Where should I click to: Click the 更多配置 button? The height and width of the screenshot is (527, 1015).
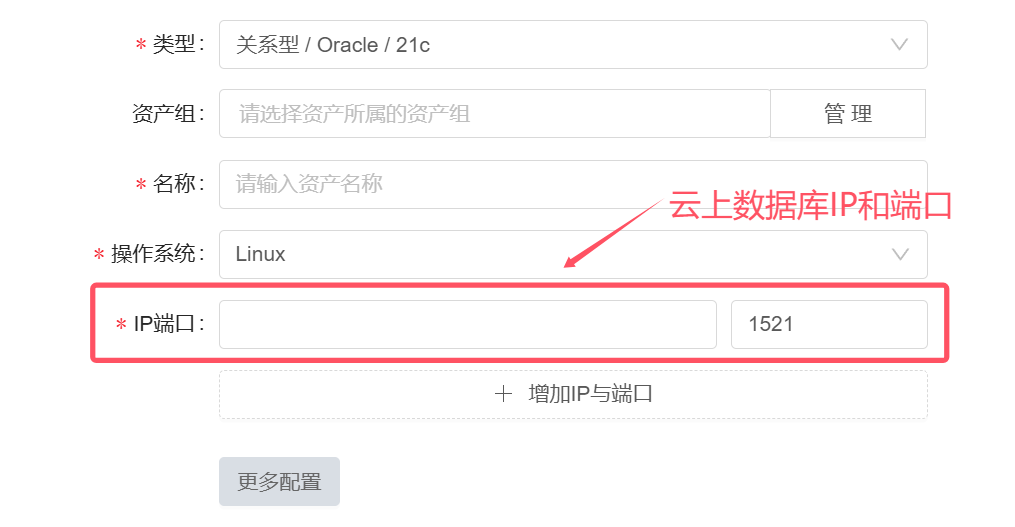tap(279, 482)
